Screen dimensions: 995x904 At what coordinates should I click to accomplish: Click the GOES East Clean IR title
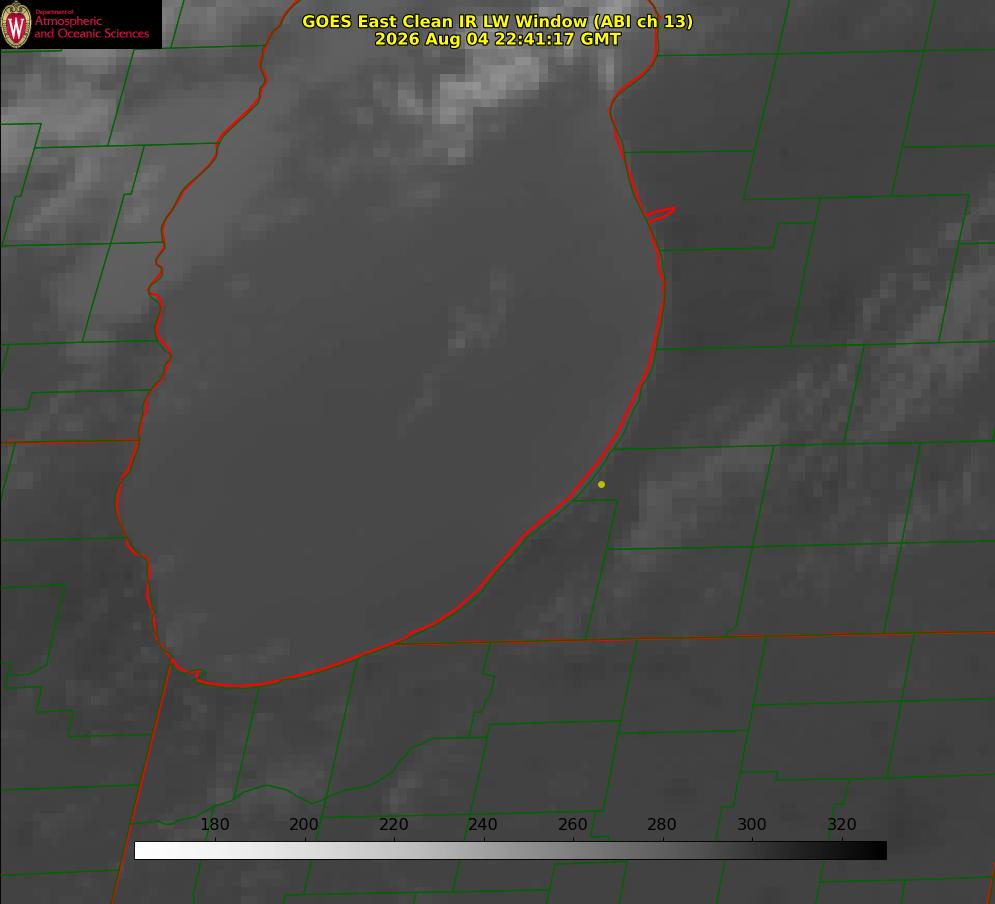click(497, 21)
